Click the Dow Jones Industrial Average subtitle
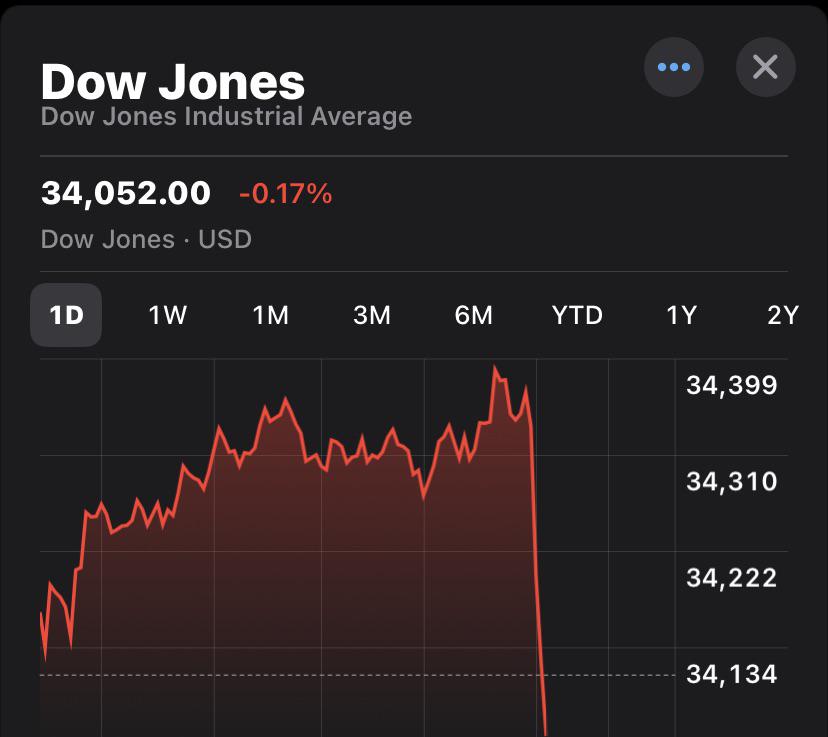The height and width of the screenshot is (737, 828). (x=226, y=116)
